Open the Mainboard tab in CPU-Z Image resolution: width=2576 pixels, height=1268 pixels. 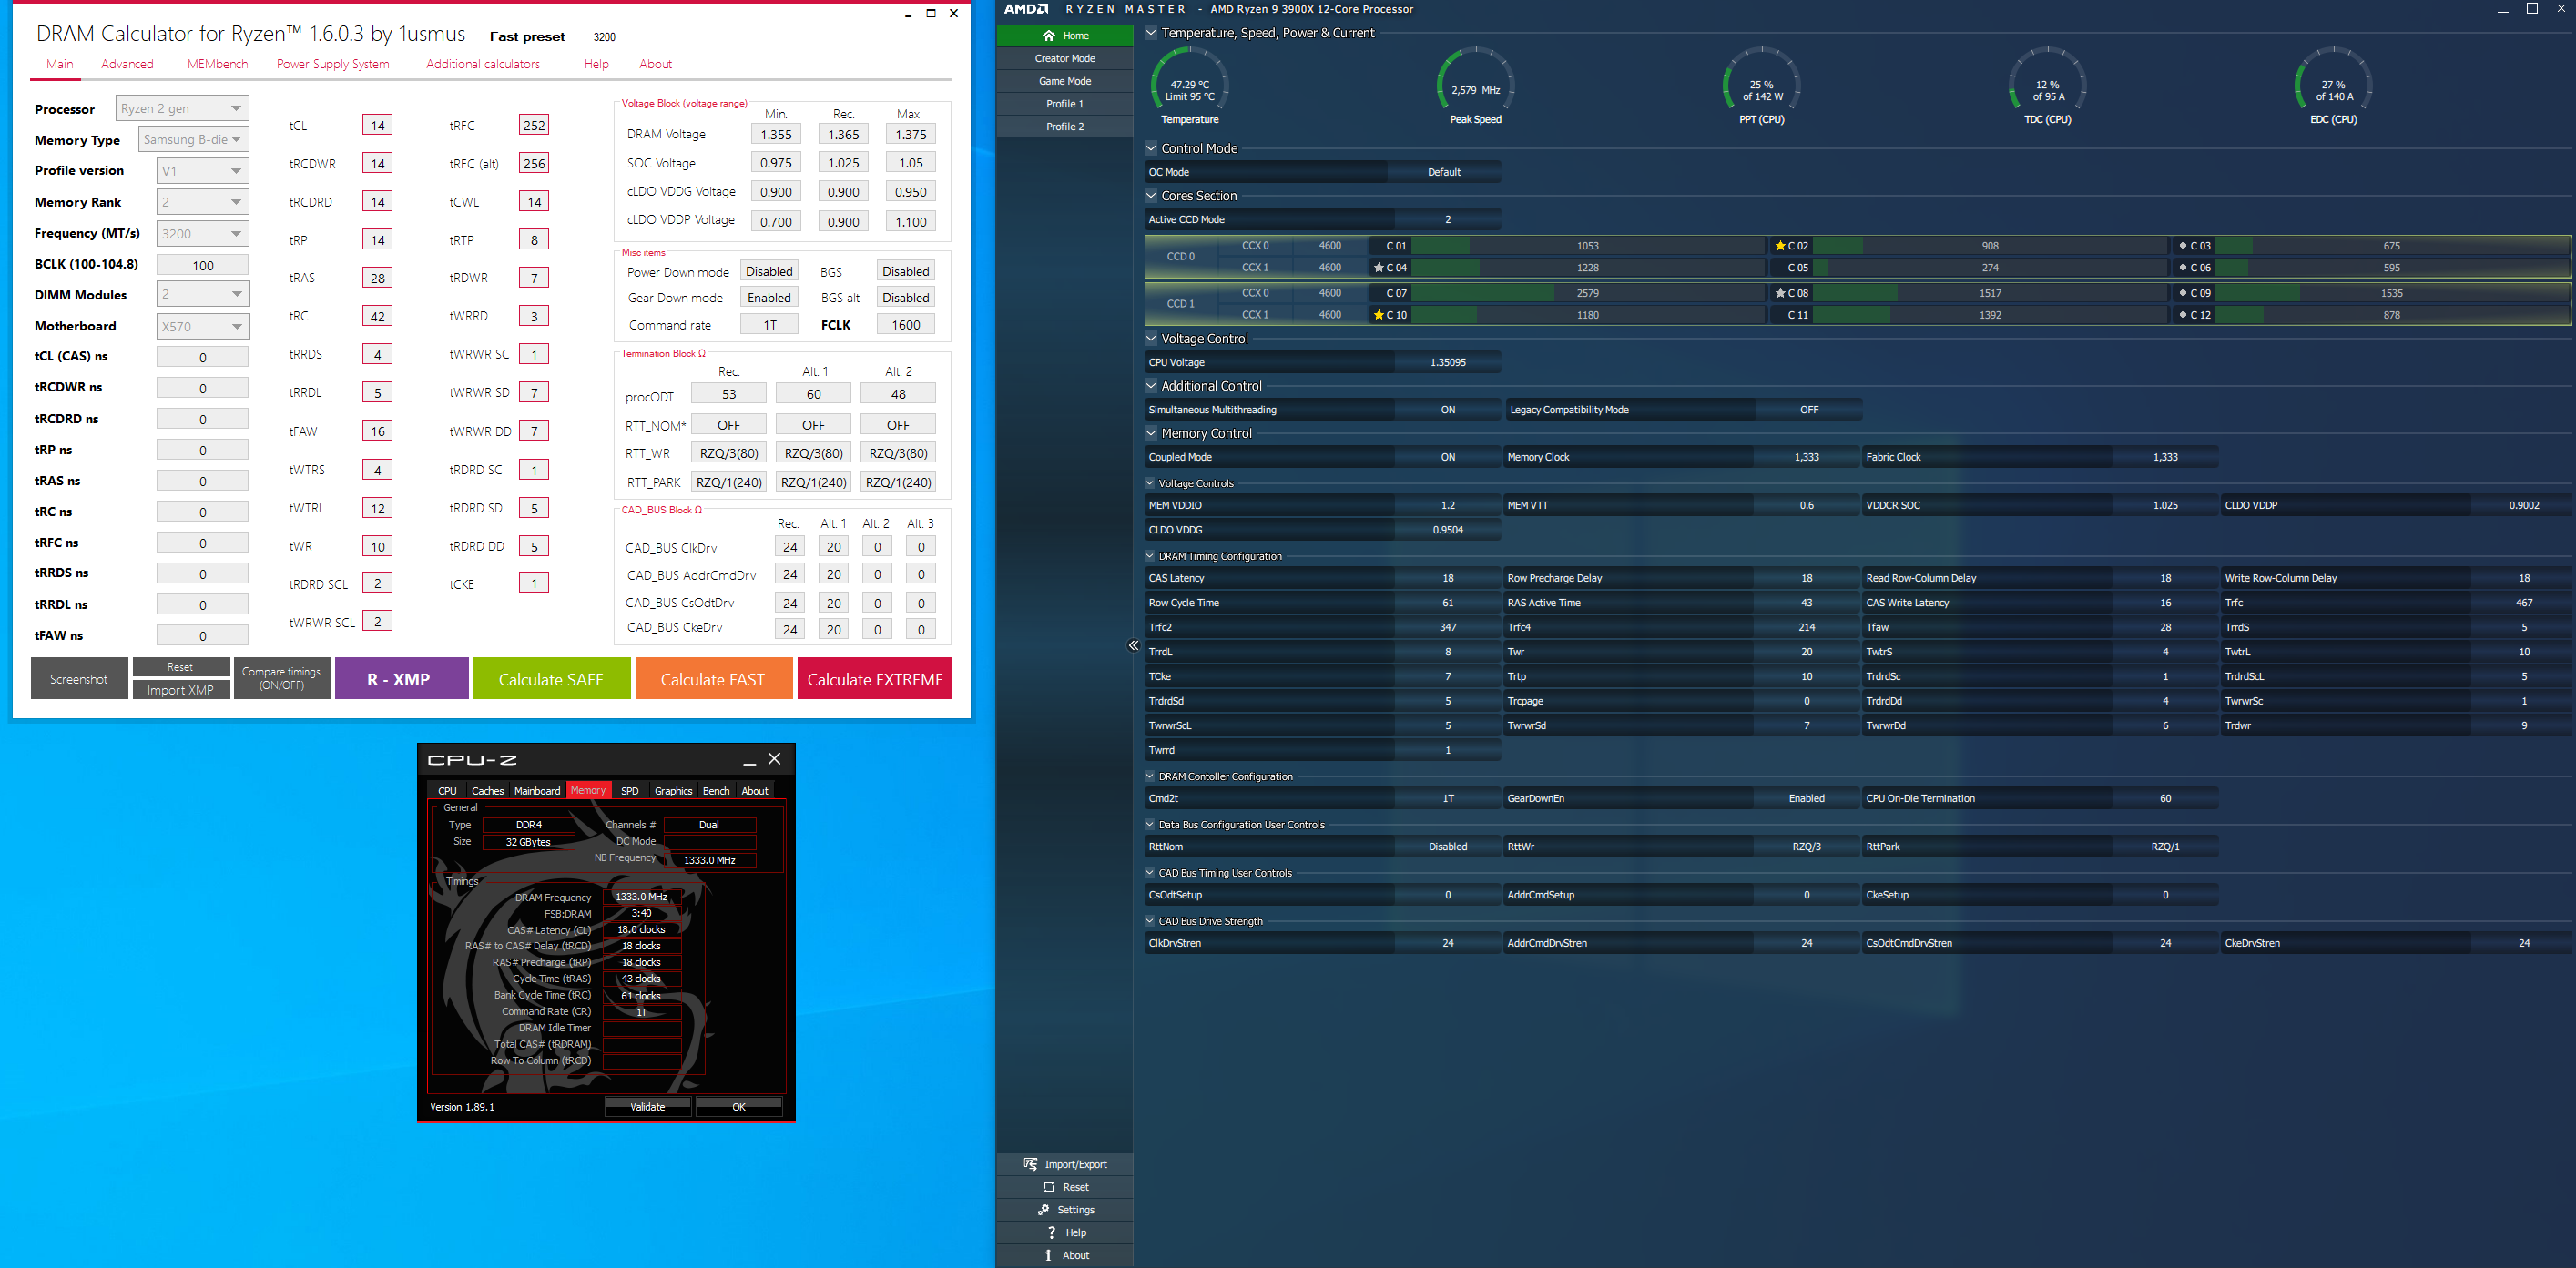537,790
